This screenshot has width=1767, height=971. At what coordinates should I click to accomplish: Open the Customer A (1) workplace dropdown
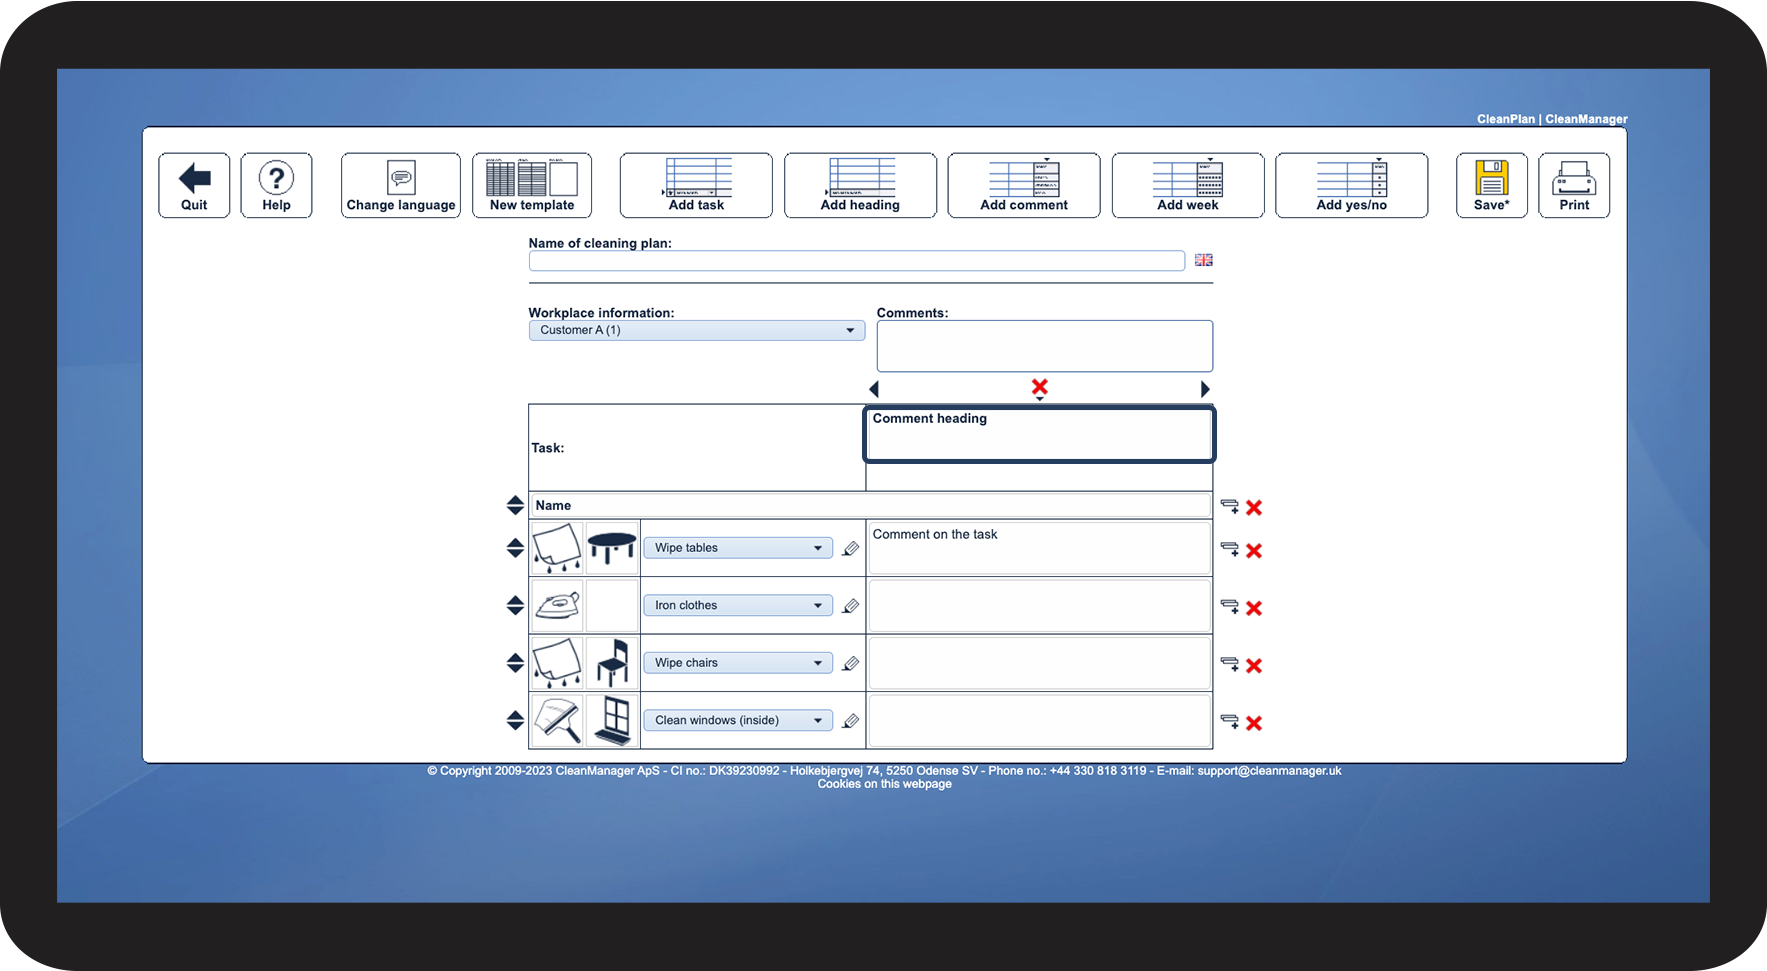(697, 330)
